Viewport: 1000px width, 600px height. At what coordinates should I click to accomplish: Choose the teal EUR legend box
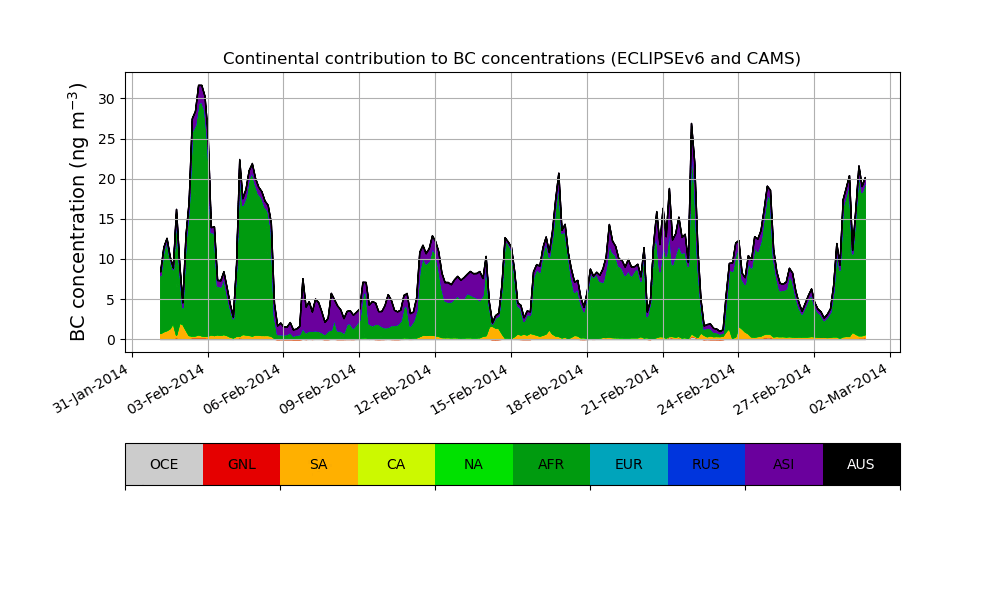628,464
